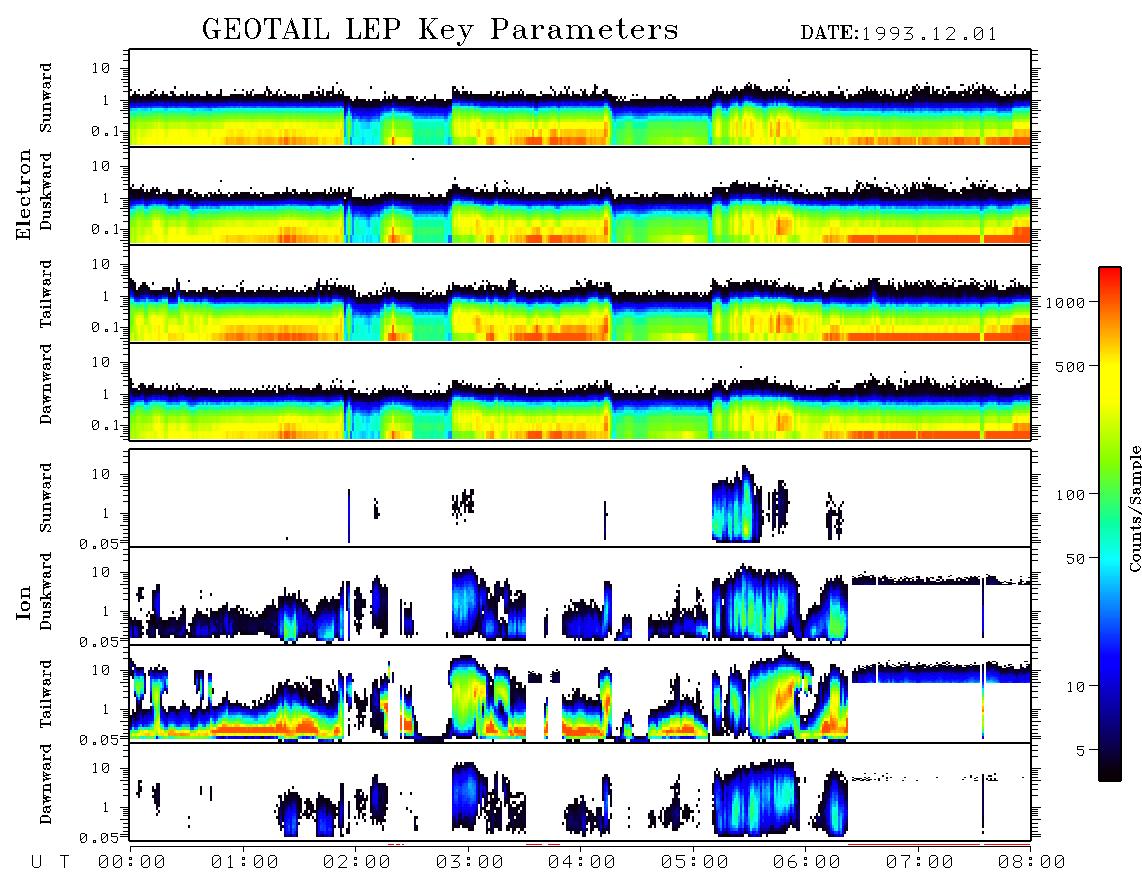Click the 08:00 time tick label
This screenshot has height=880, width=1142.
(1031, 863)
